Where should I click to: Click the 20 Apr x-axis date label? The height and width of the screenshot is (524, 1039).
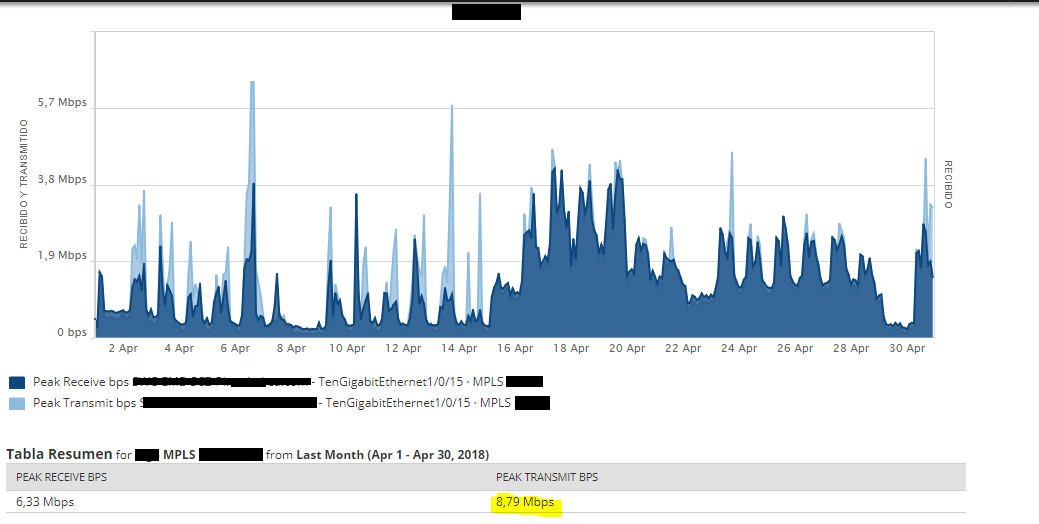(x=627, y=348)
